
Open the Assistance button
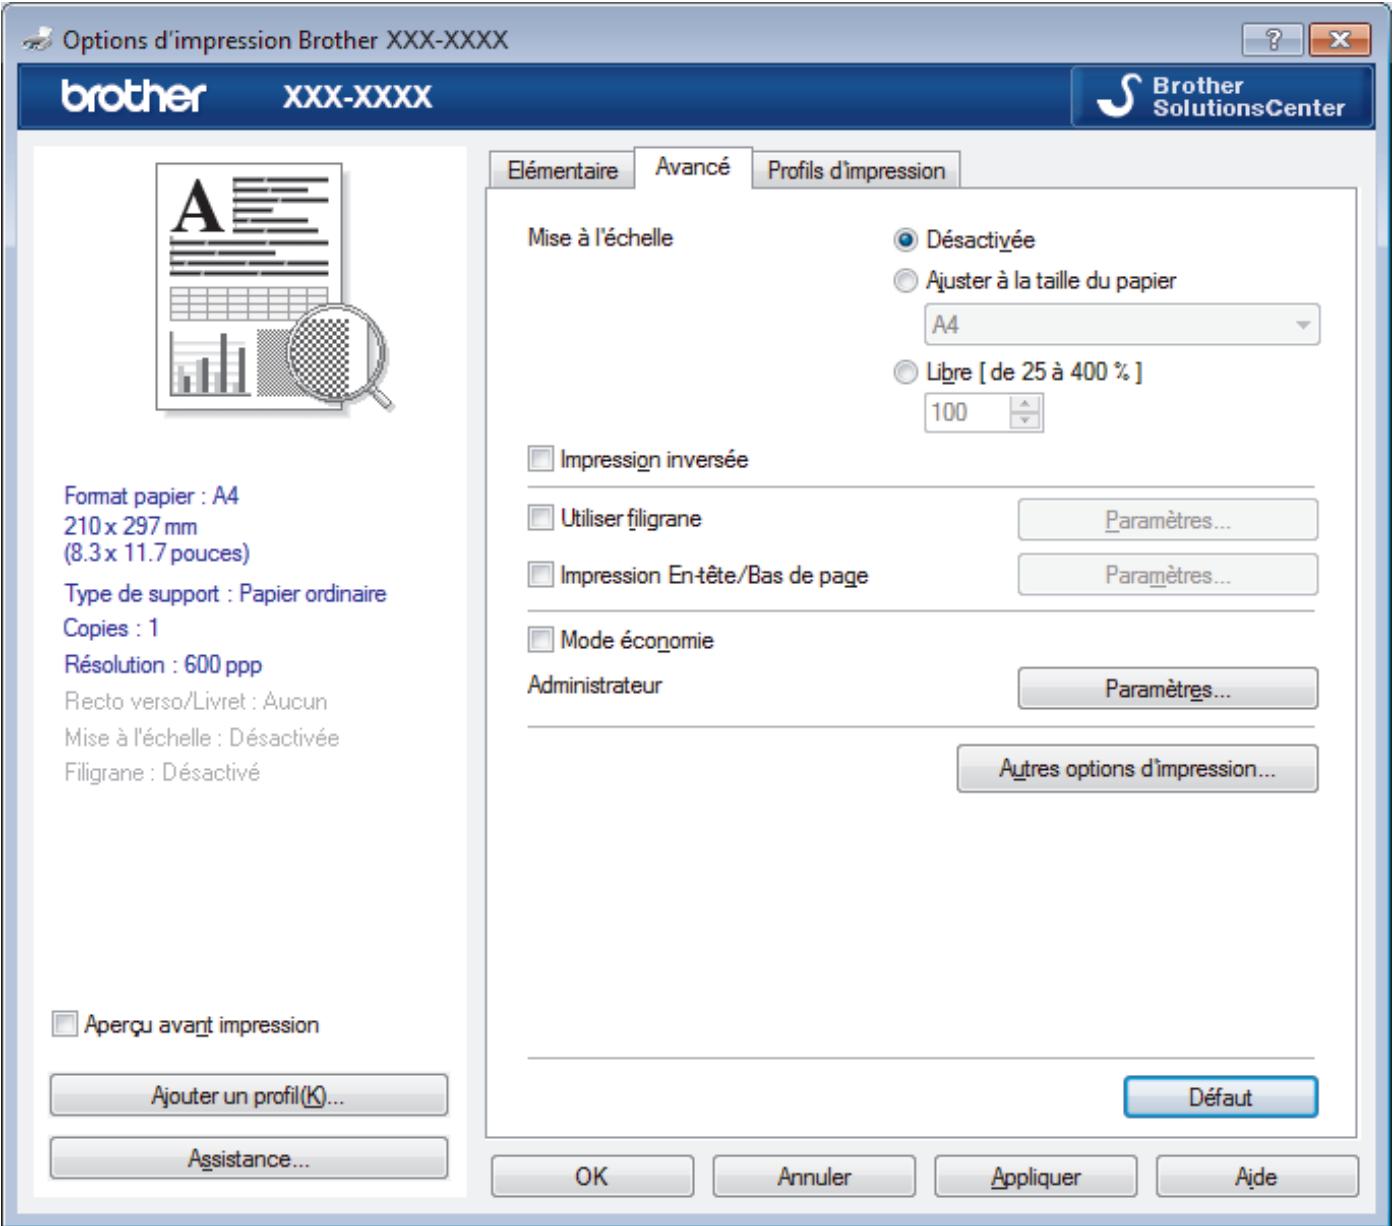click(249, 1158)
